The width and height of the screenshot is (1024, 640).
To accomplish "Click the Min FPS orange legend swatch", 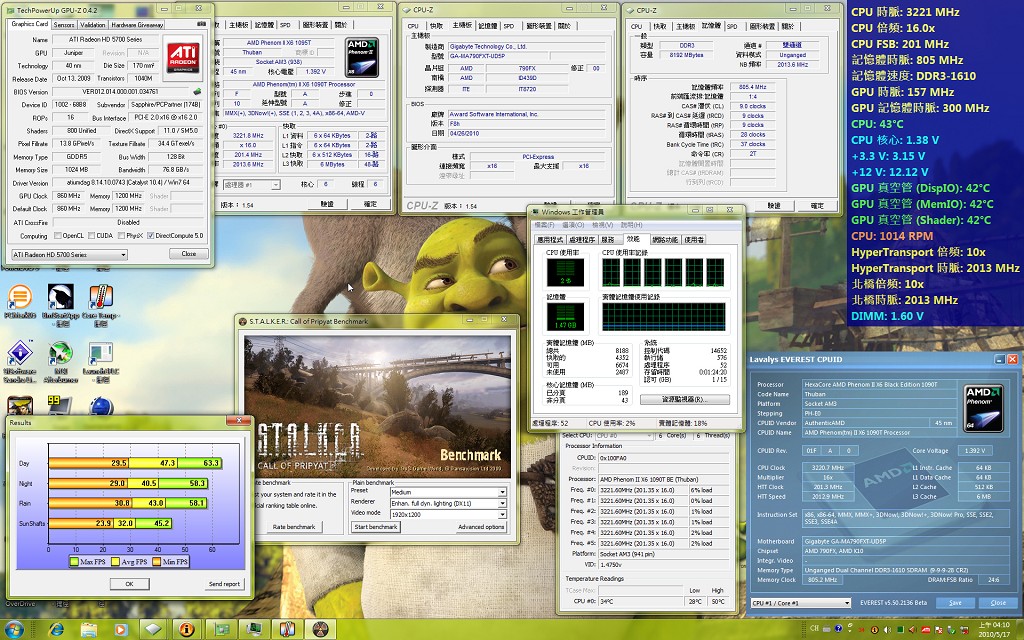I will tap(157, 562).
